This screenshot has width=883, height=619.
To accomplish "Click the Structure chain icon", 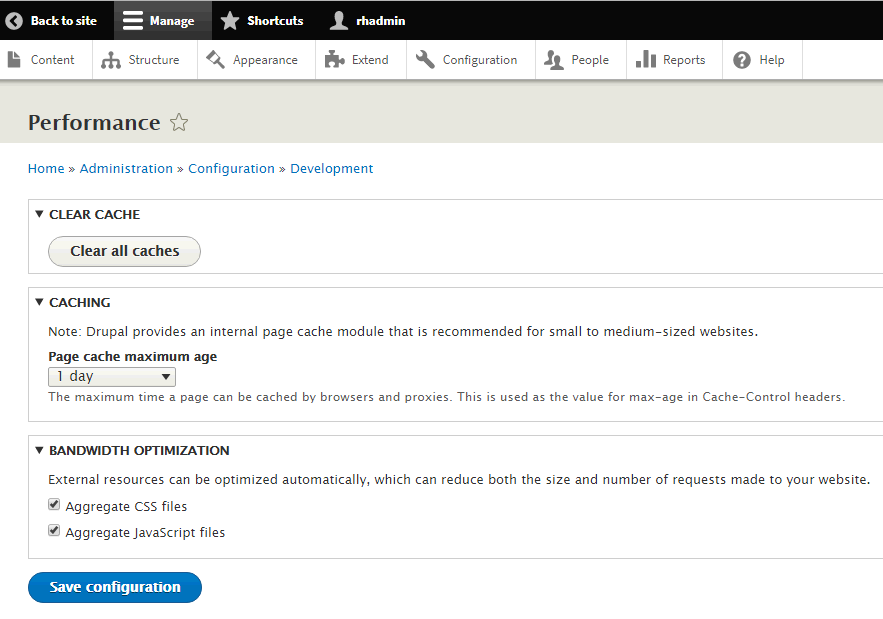I will [110, 59].
